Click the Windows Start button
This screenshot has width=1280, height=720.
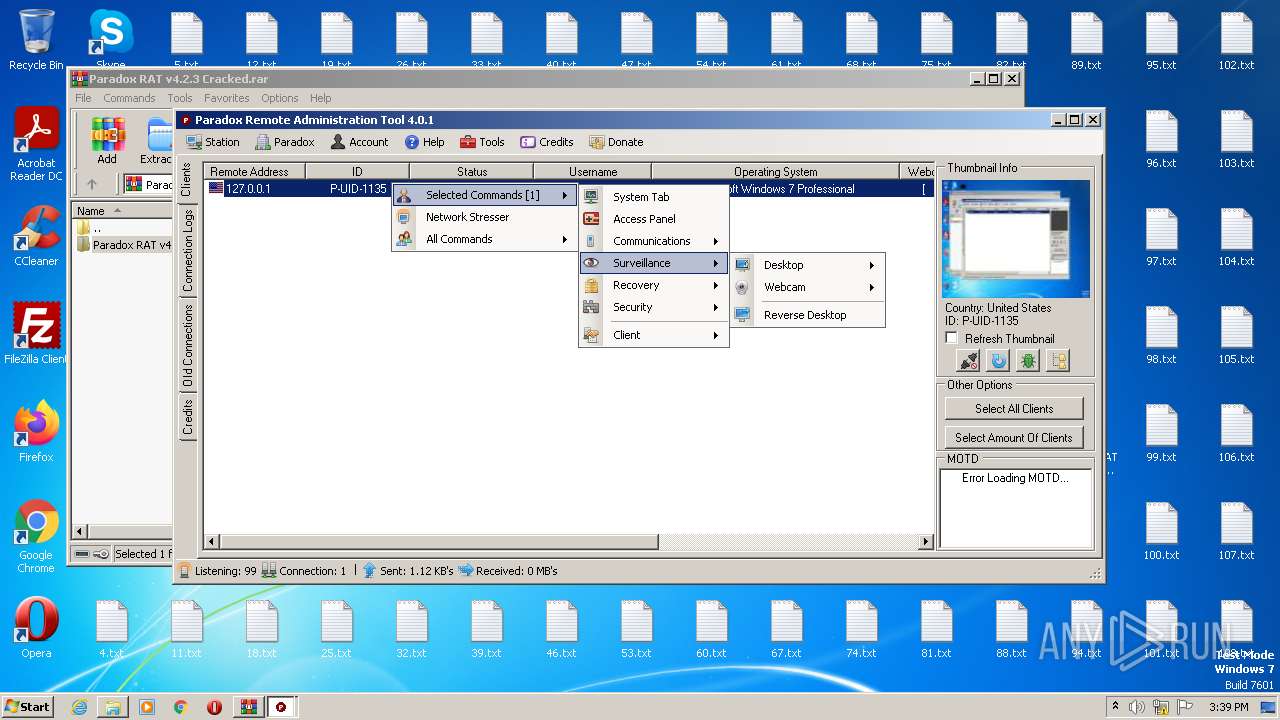[x=28, y=706]
